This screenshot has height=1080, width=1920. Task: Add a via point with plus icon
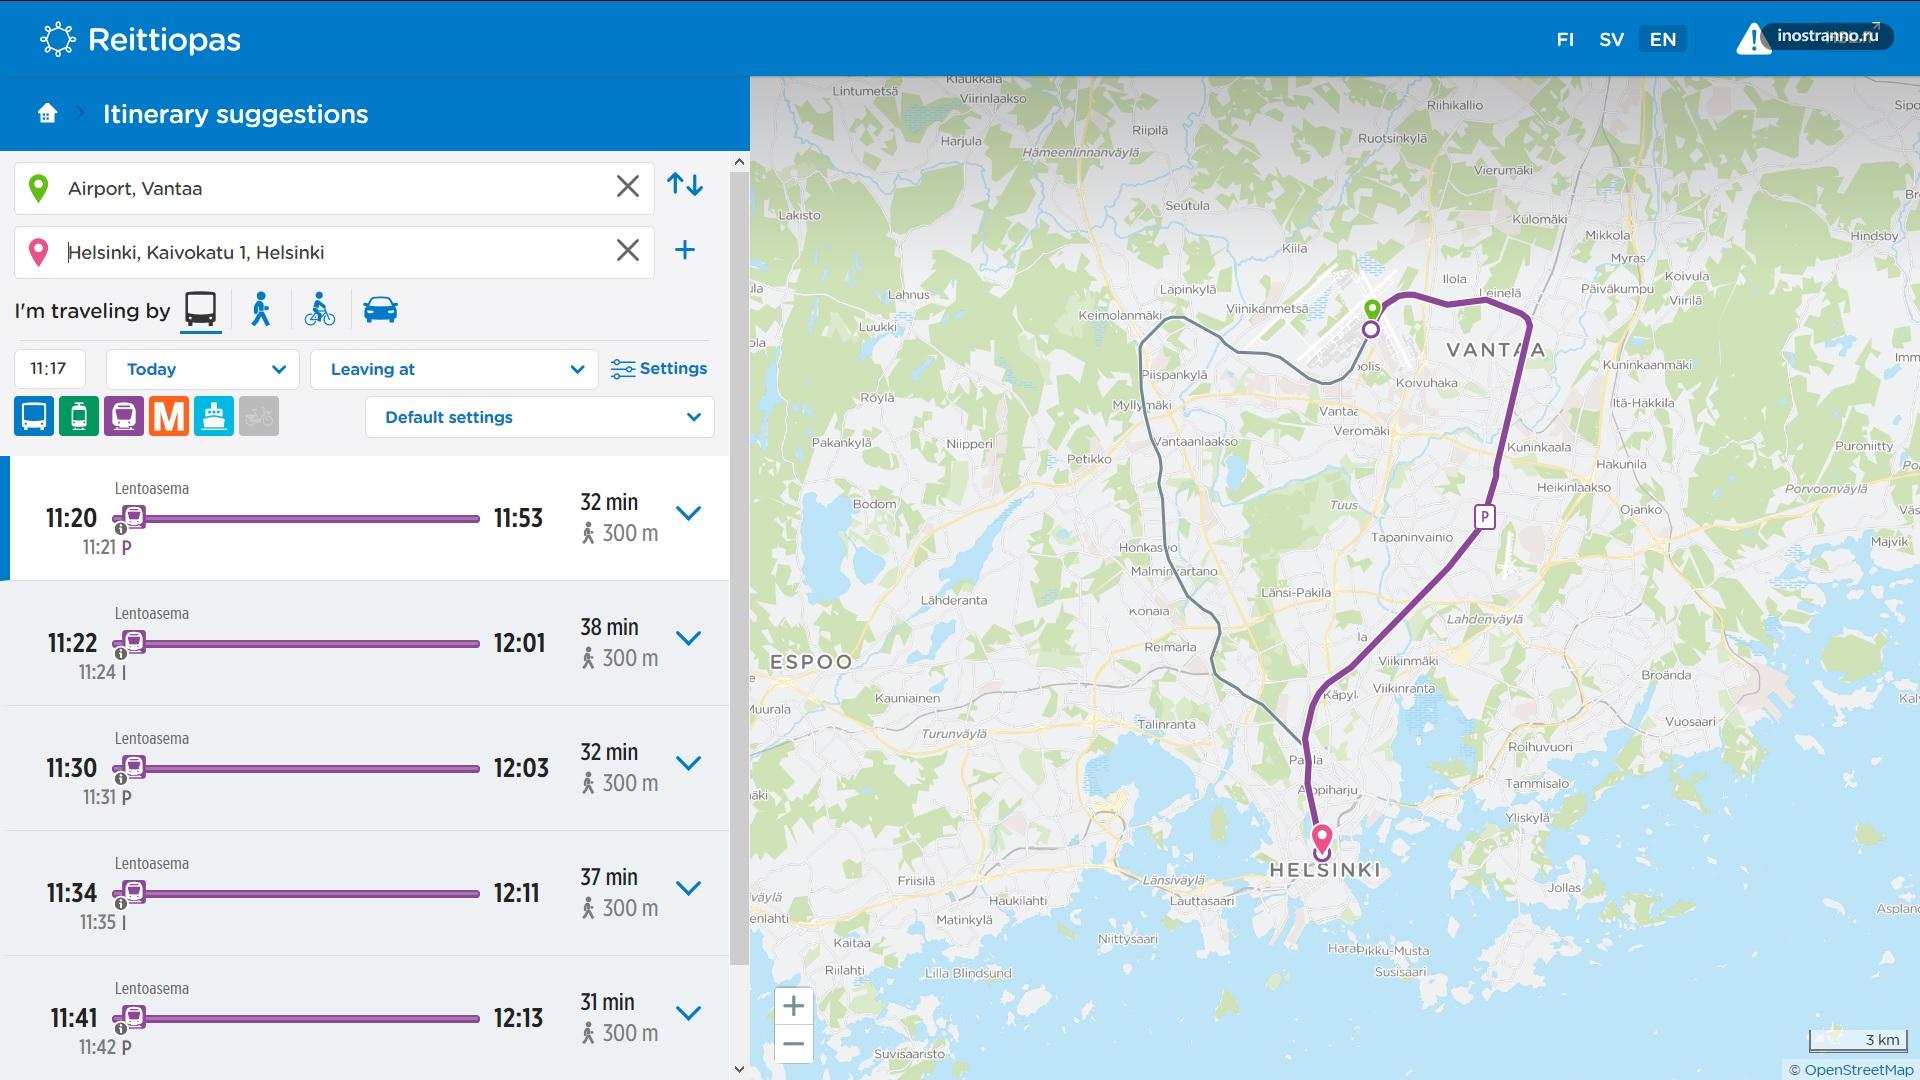click(x=685, y=250)
